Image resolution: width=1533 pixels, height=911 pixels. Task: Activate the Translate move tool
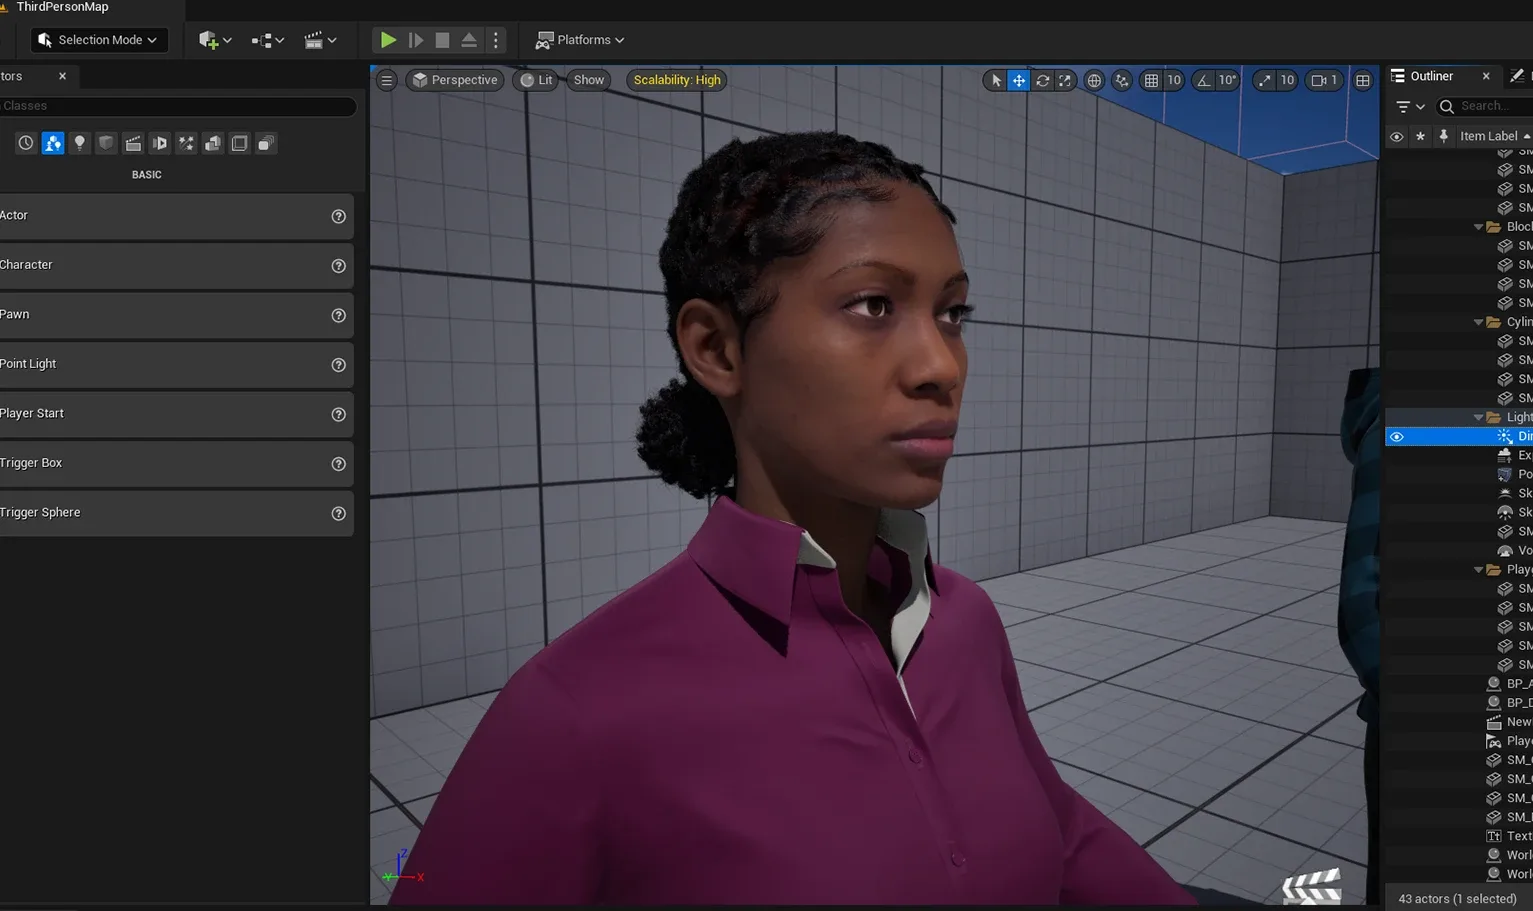click(1019, 80)
